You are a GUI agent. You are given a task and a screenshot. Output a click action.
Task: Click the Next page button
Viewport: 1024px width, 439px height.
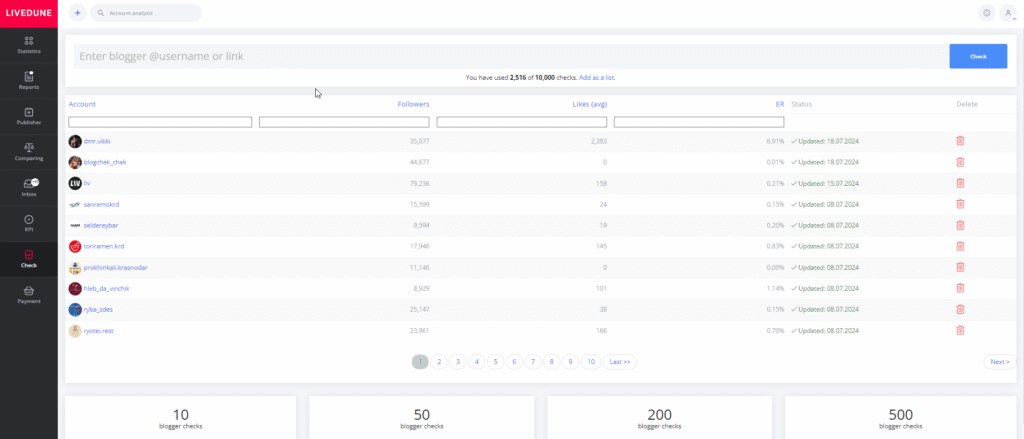[998, 362]
